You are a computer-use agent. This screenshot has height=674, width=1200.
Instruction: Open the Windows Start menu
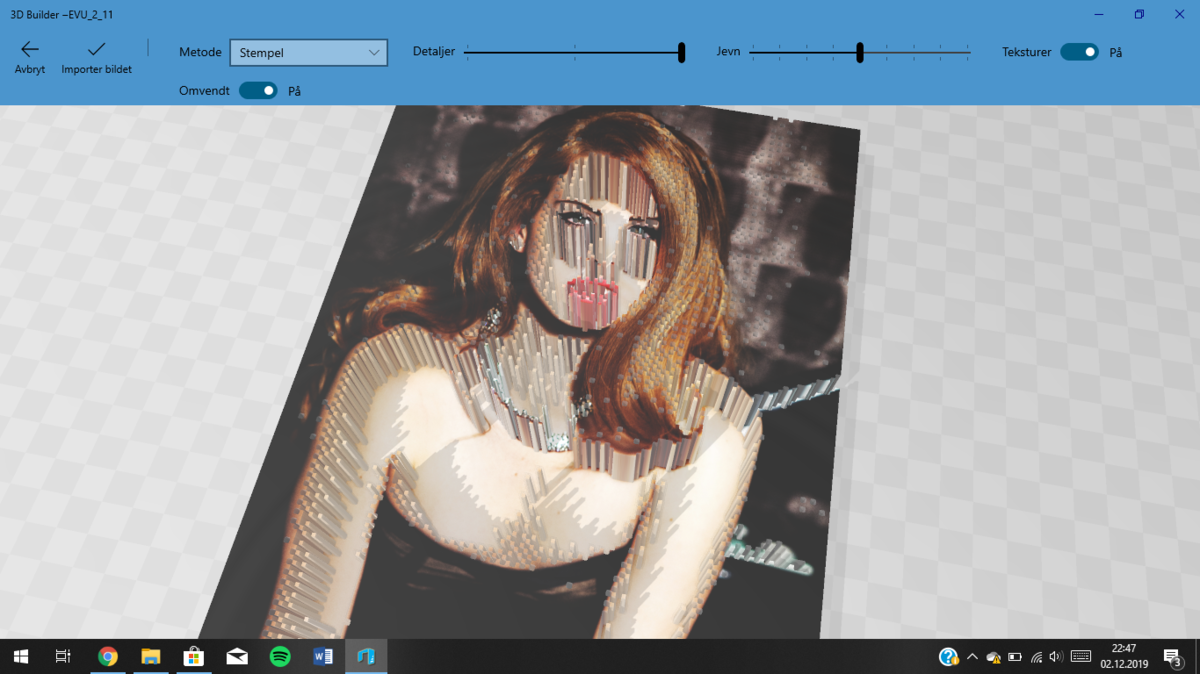20,656
